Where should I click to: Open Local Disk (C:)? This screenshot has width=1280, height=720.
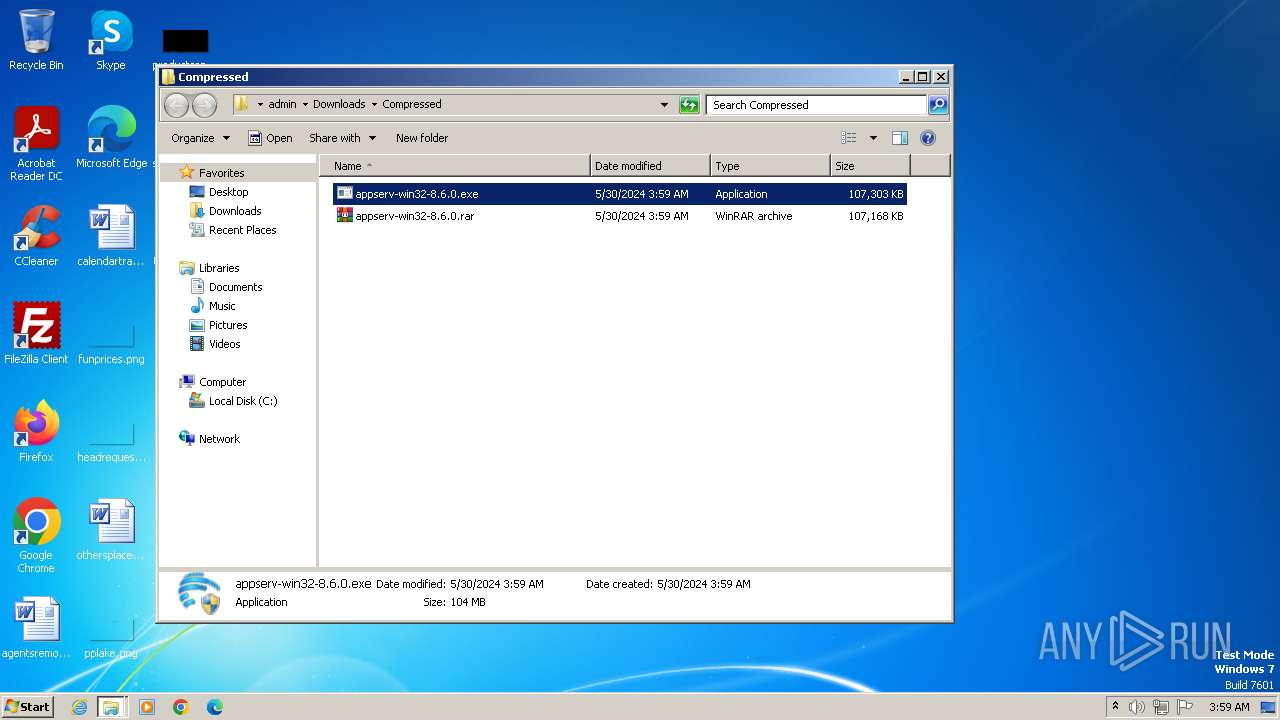coord(243,401)
